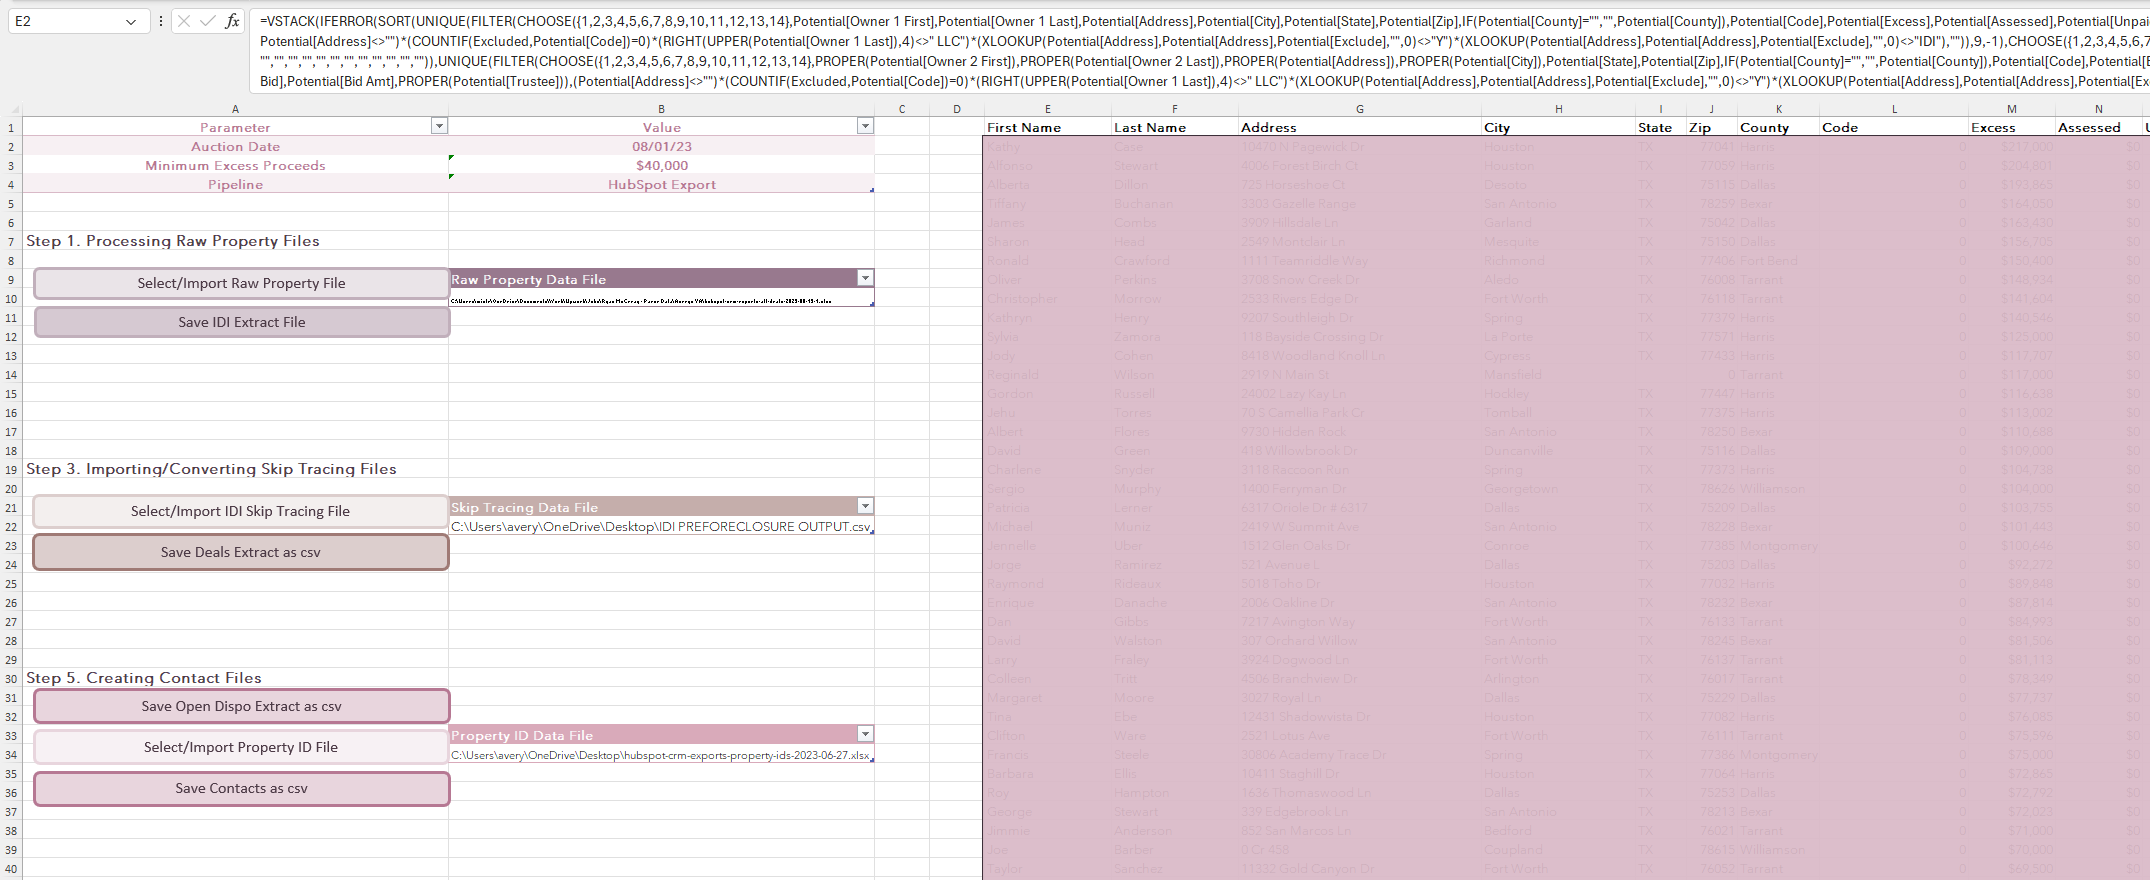Screen dimensions: 2150x880
Task: Click Select/Import IDI Skip Tracing File button
Action: 240,511
